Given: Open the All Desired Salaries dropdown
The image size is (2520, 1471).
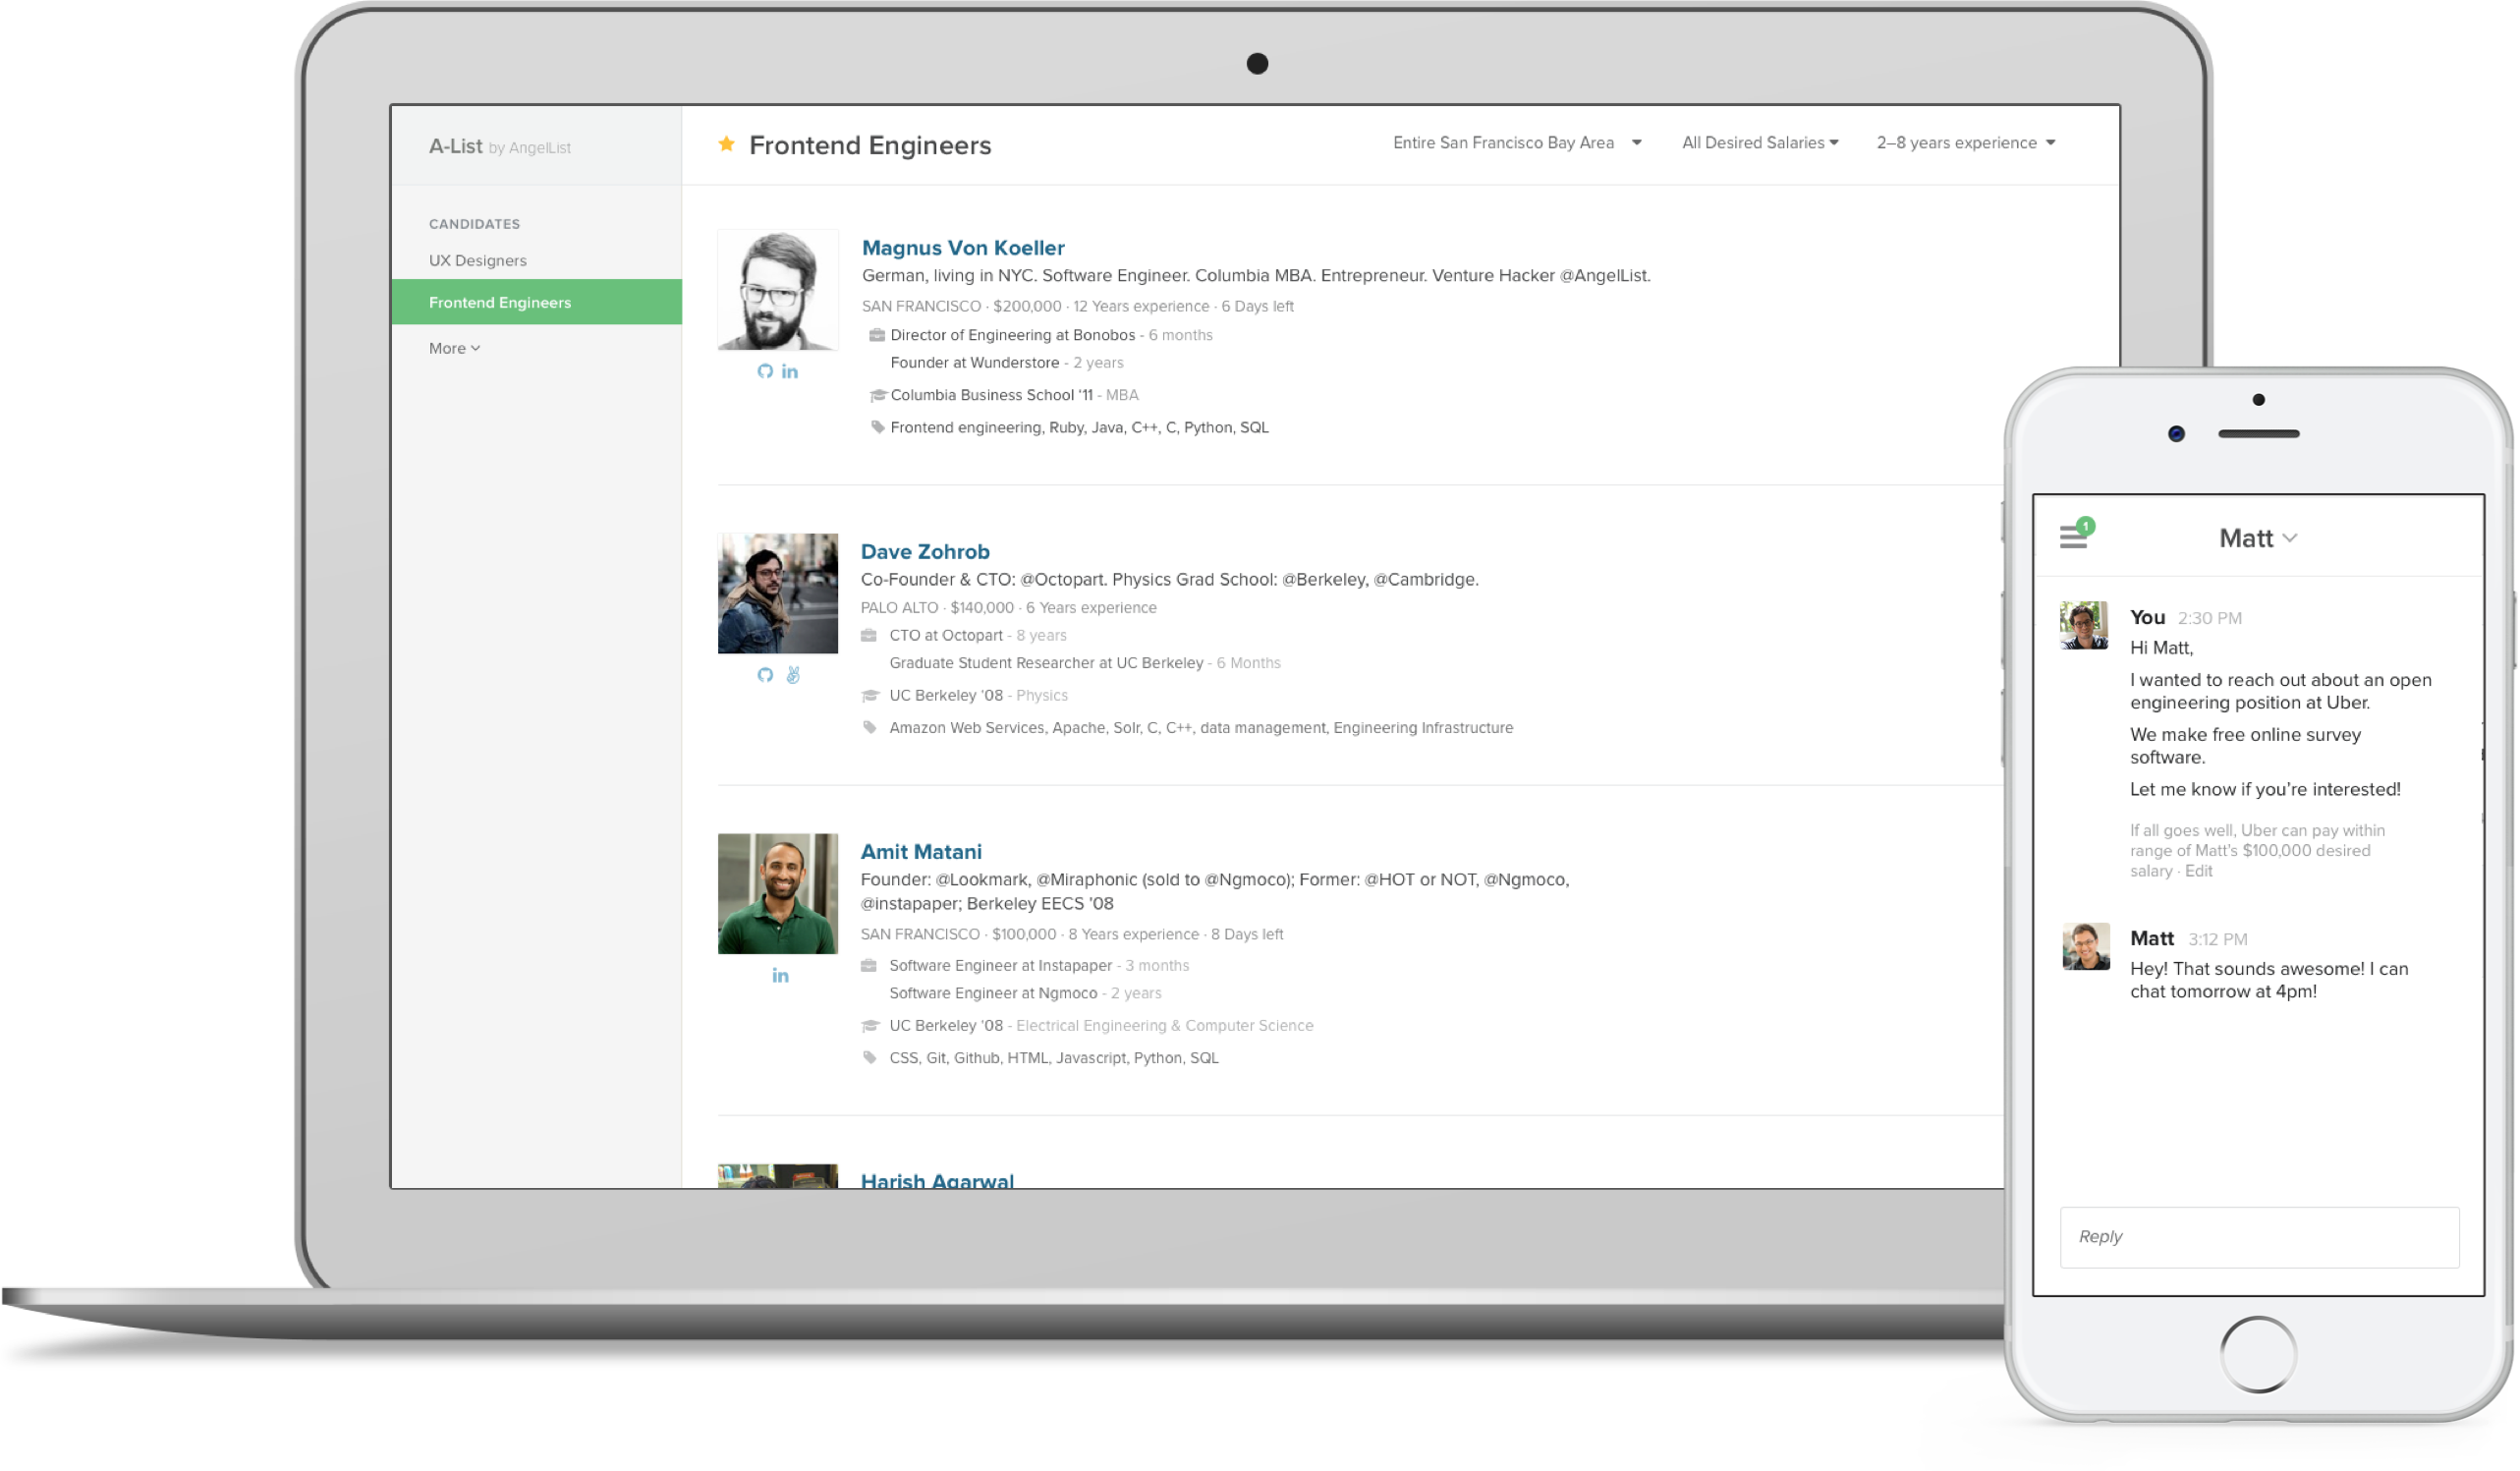Looking at the screenshot, I should tap(1759, 143).
